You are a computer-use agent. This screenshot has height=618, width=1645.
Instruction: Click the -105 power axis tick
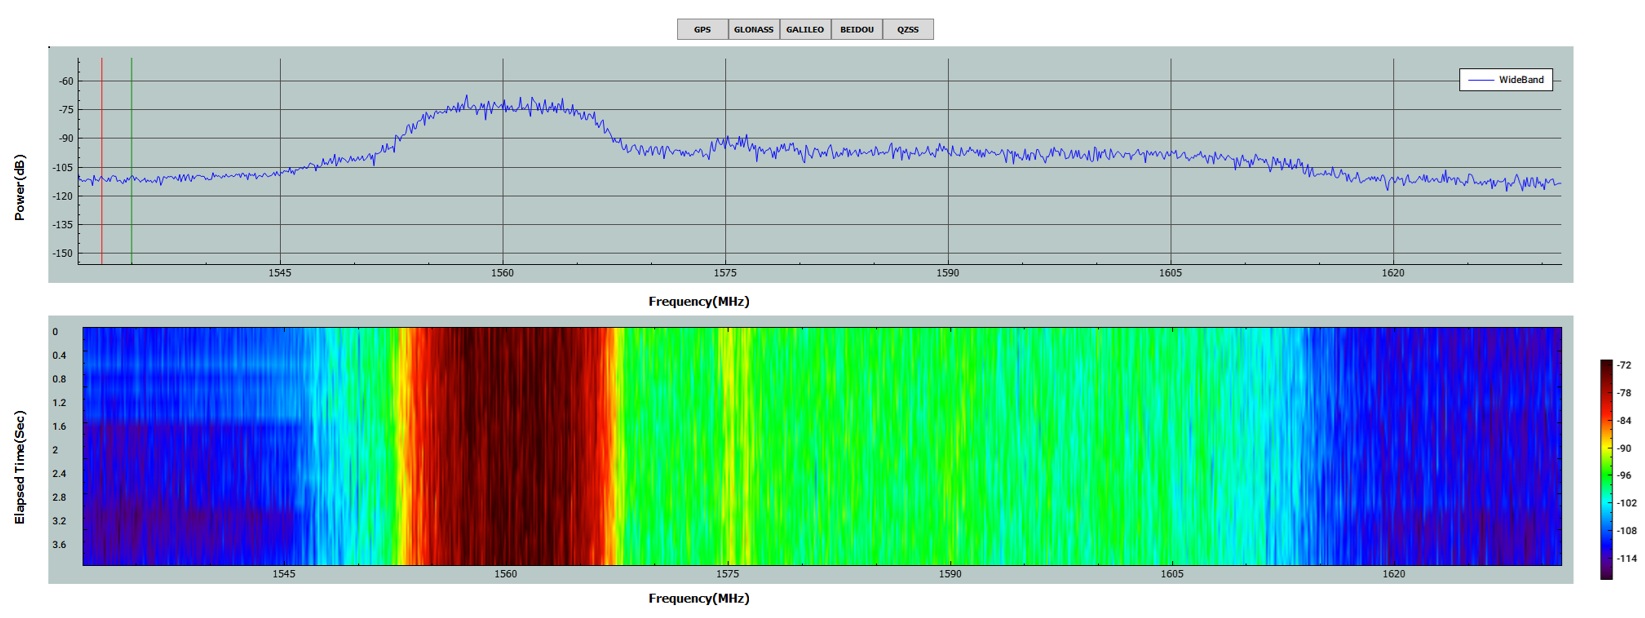[x=64, y=167]
